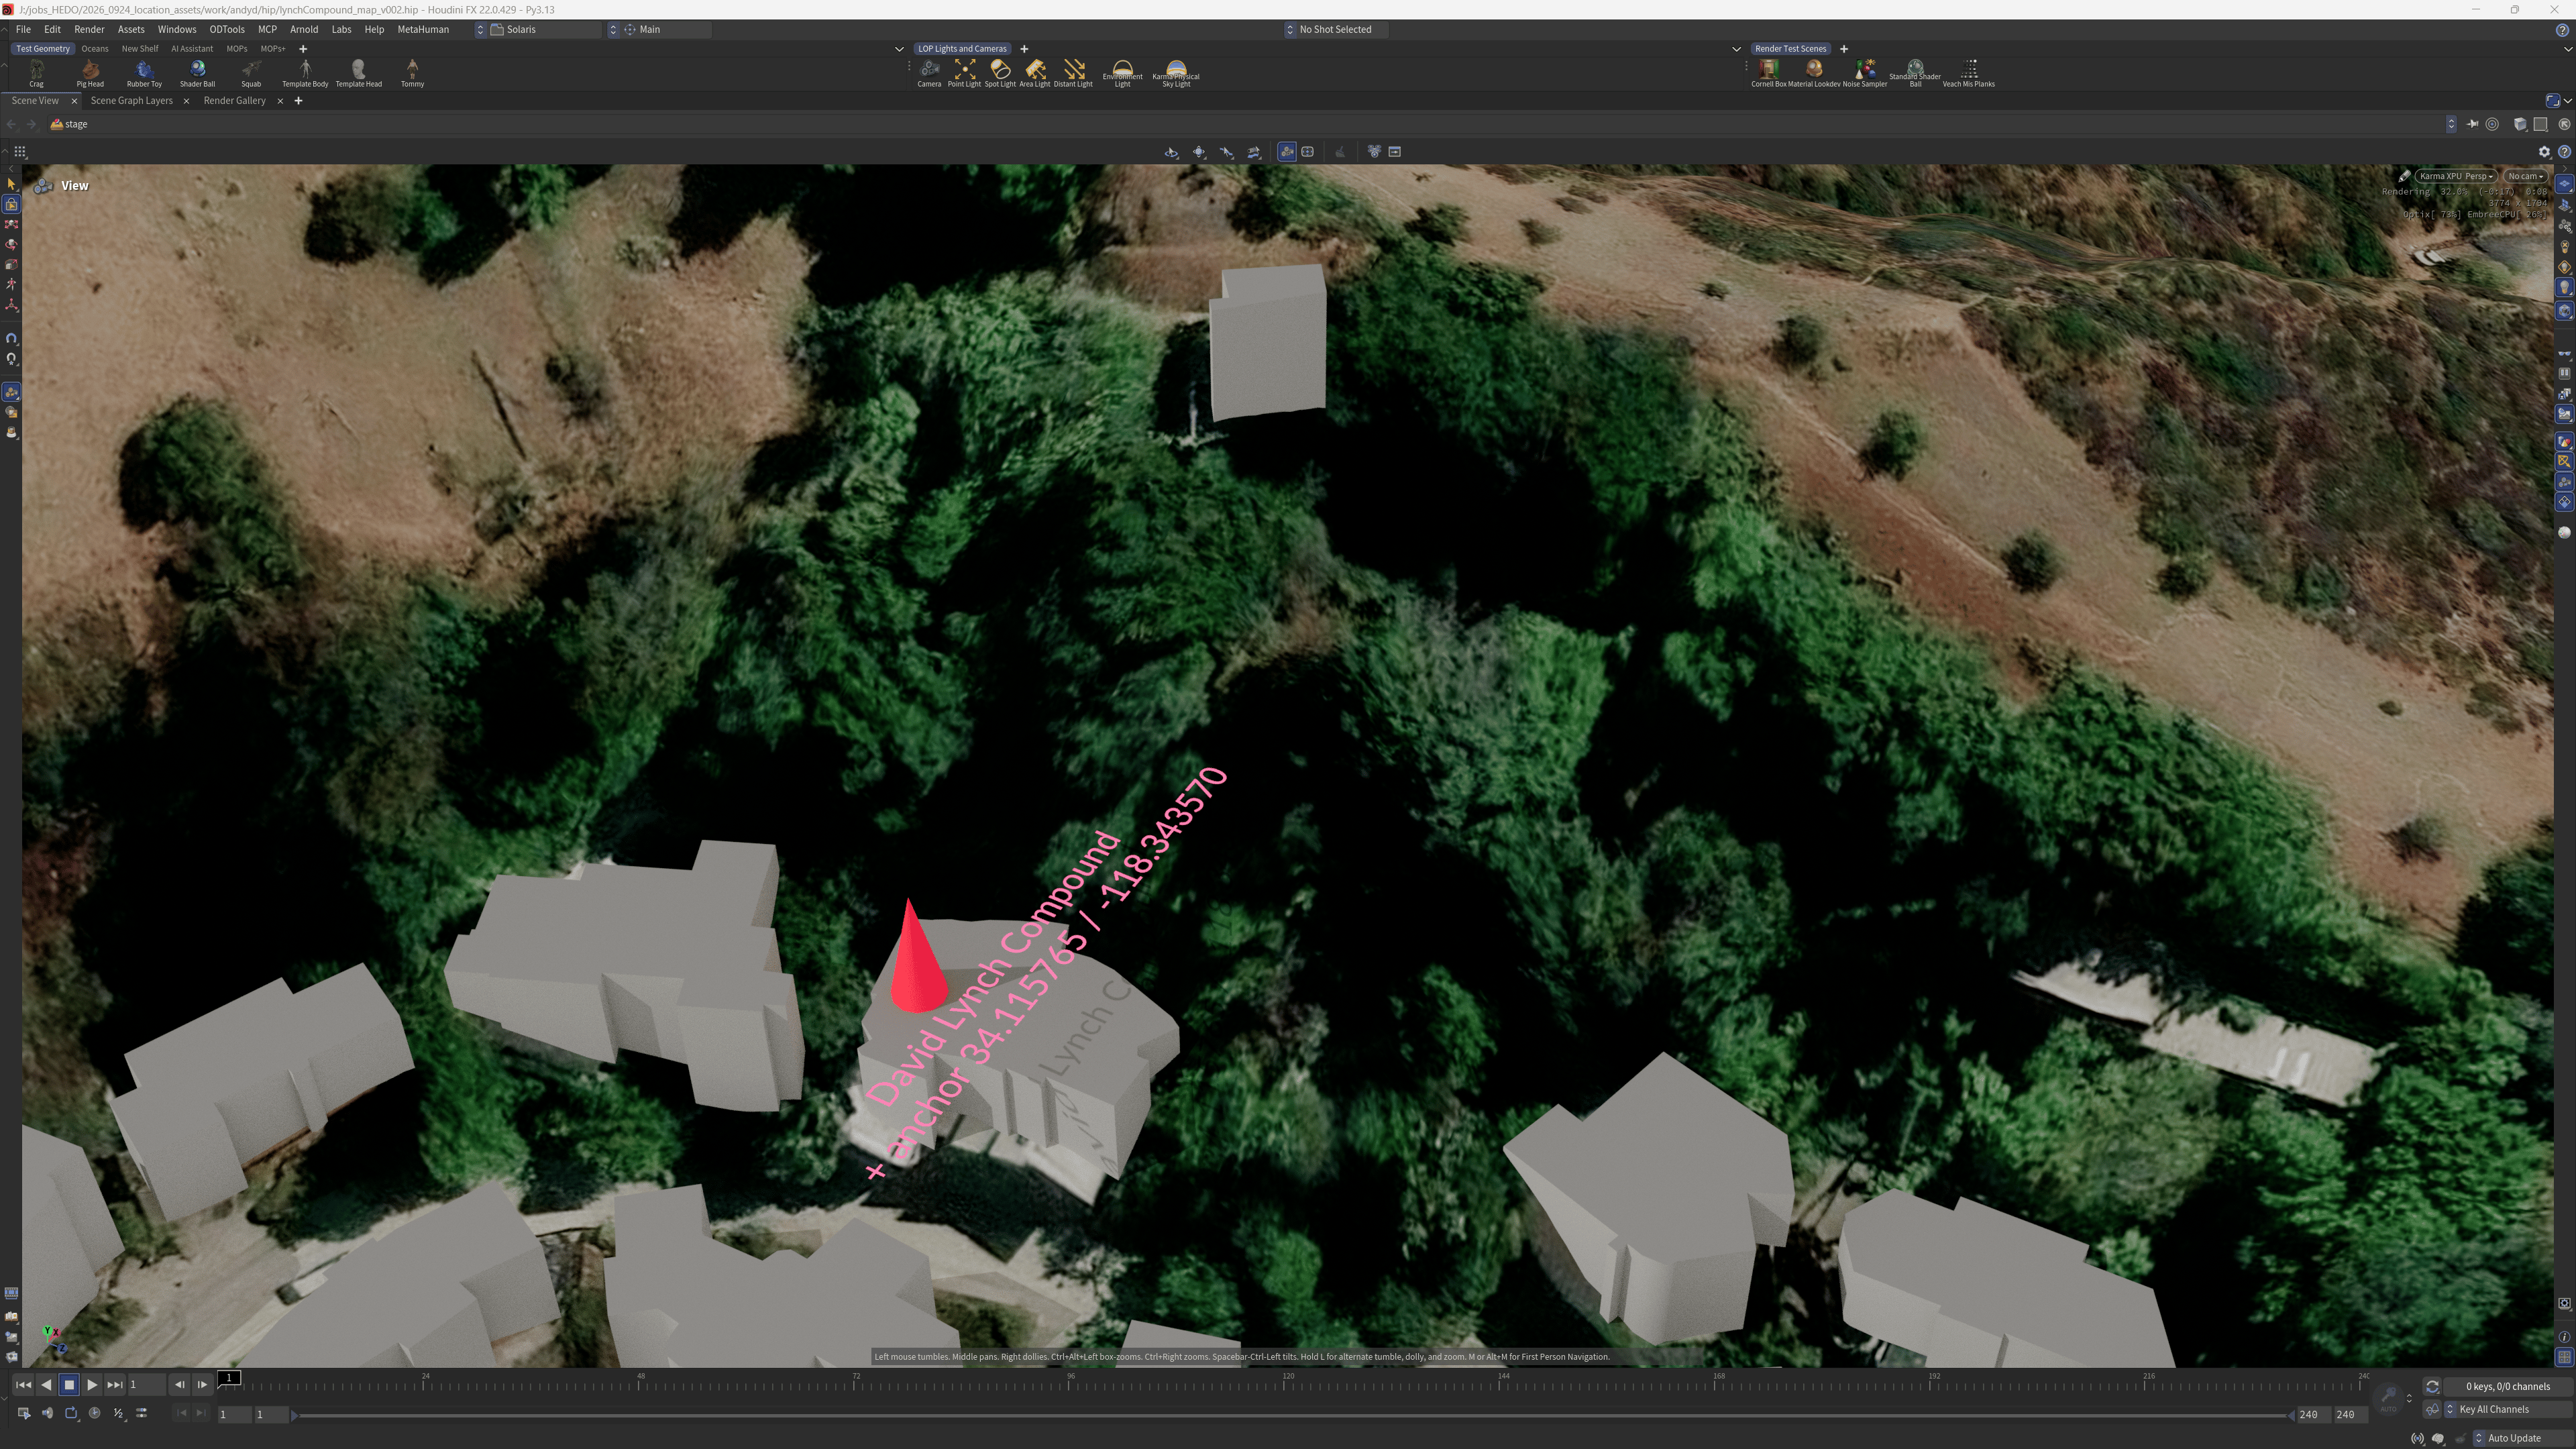Toggle loop playback mode
This screenshot has height=1449, width=2576.
pos(71,1413)
